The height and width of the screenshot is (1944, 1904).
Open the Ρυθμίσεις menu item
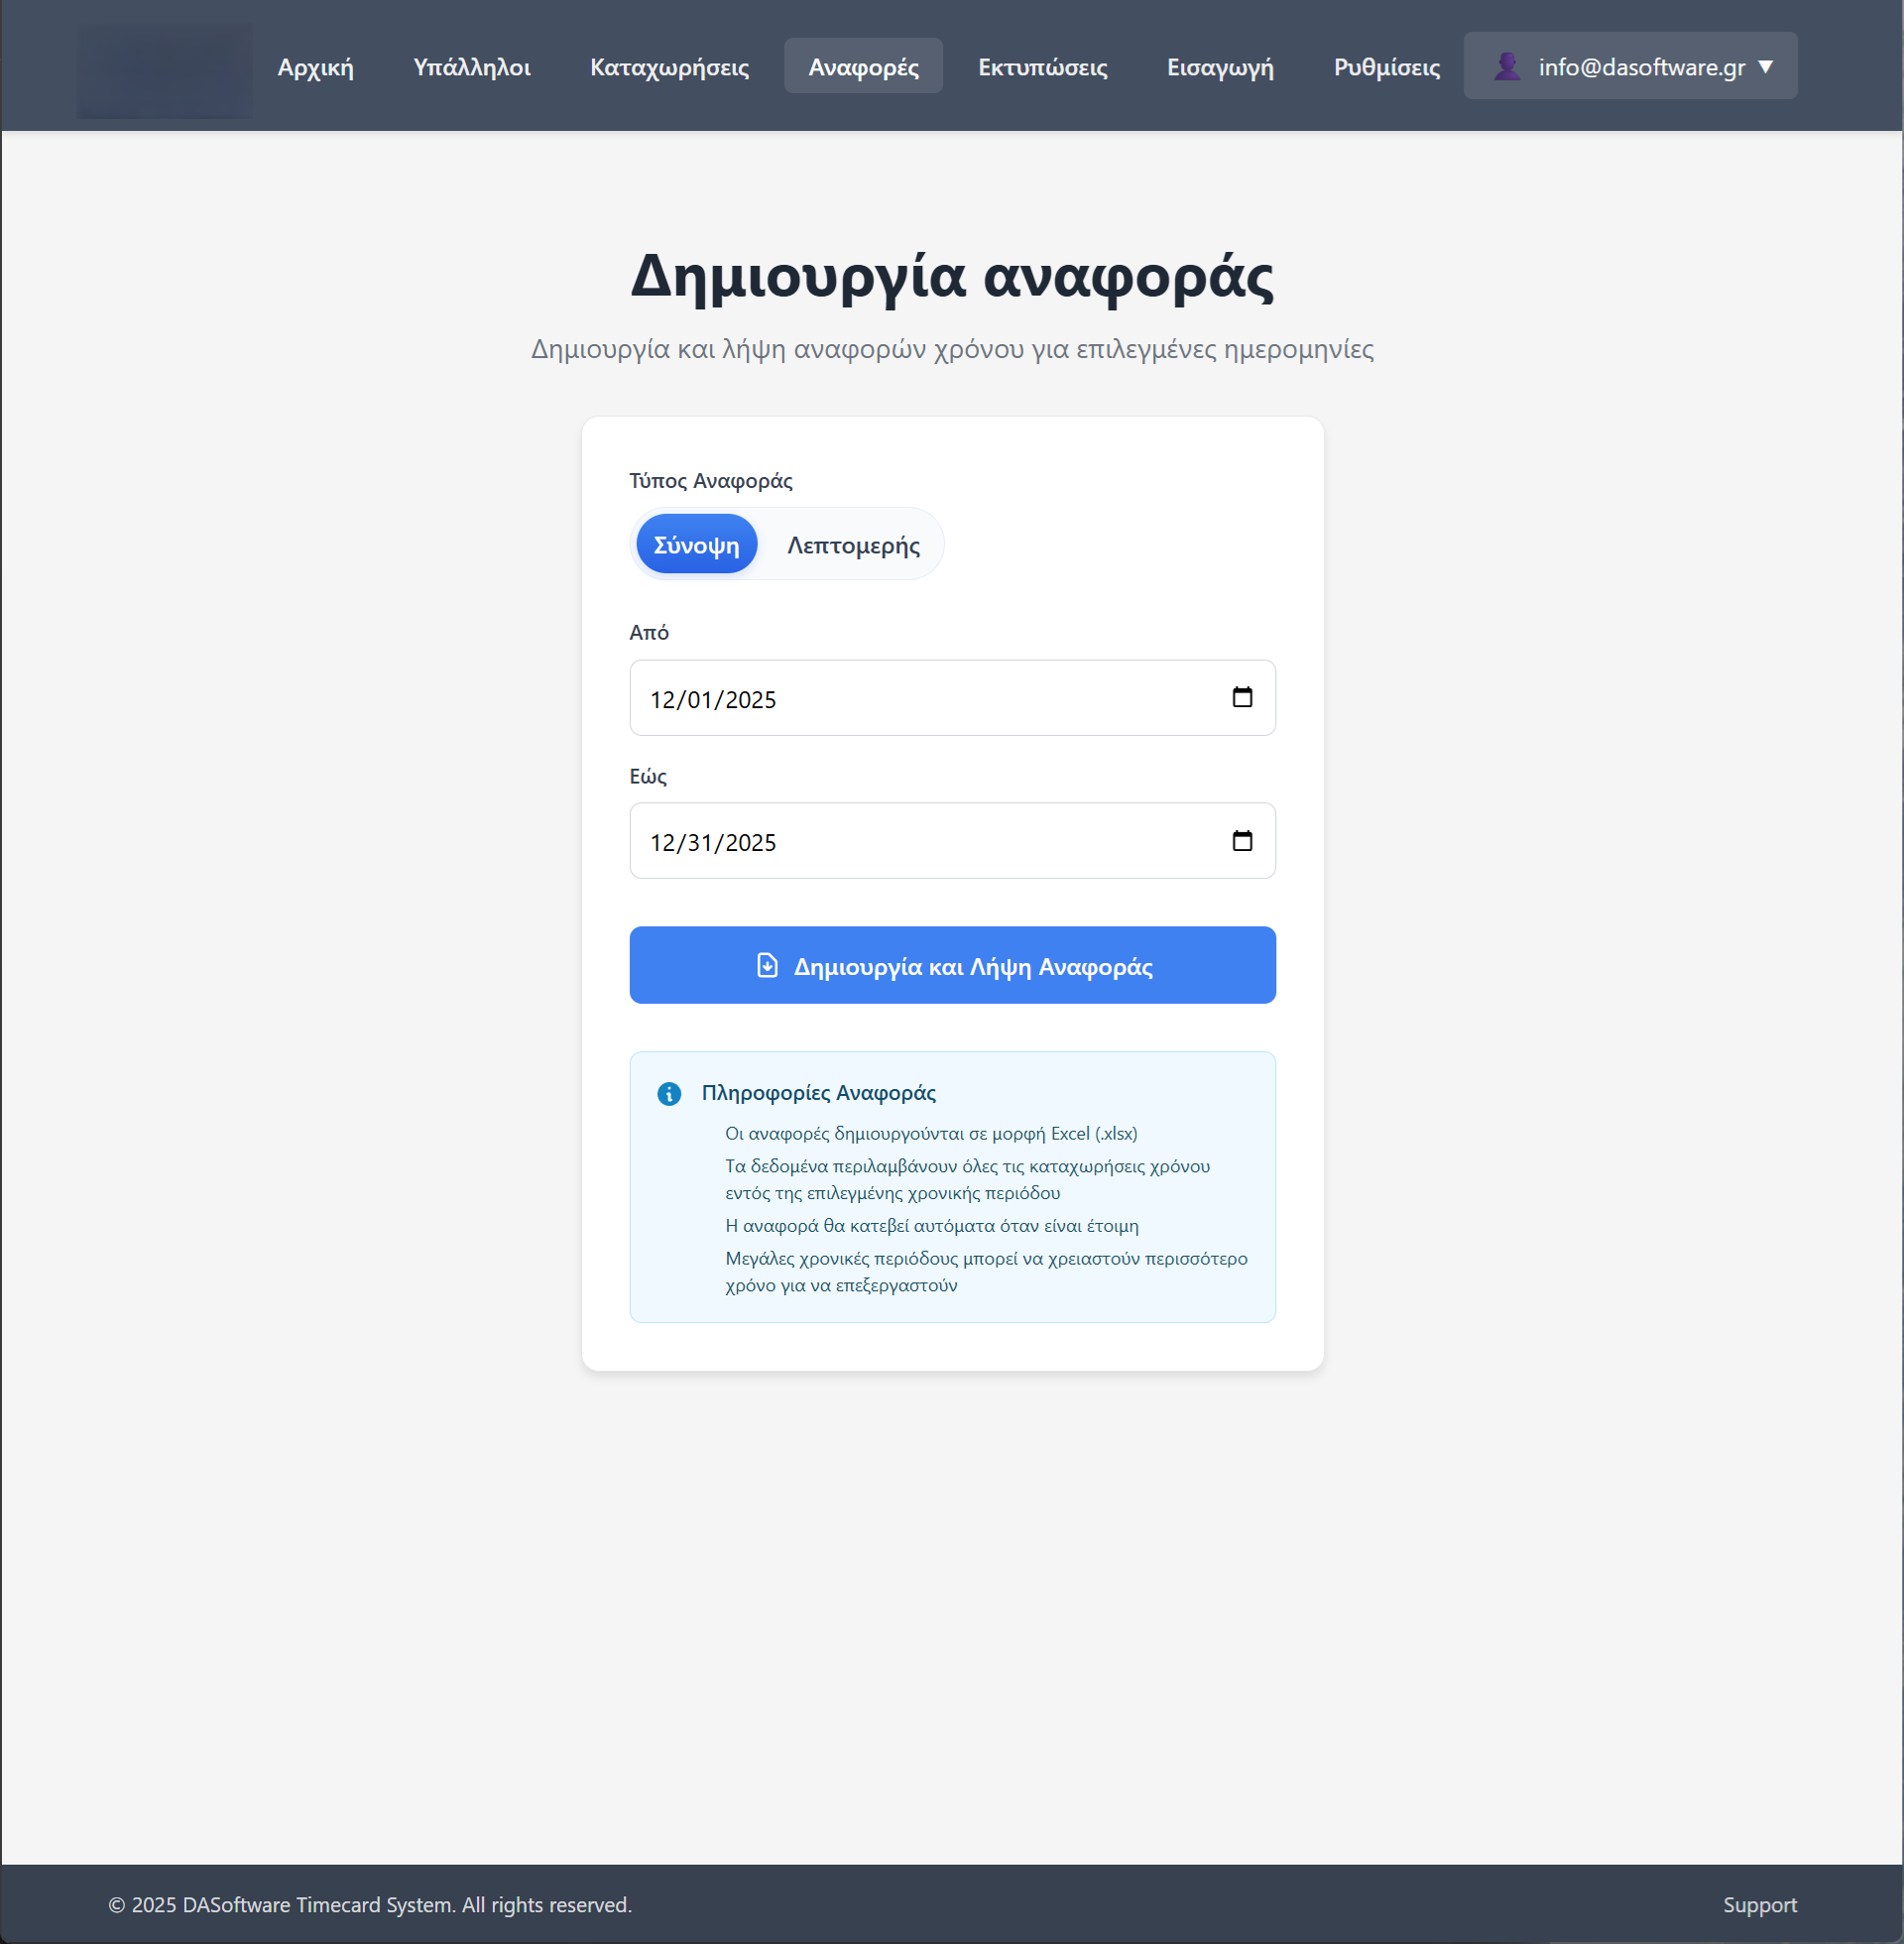[x=1385, y=66]
